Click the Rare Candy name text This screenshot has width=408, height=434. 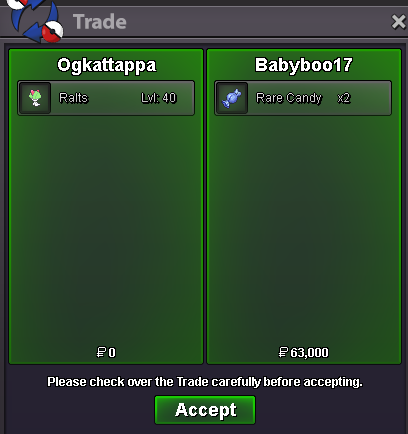(x=289, y=98)
